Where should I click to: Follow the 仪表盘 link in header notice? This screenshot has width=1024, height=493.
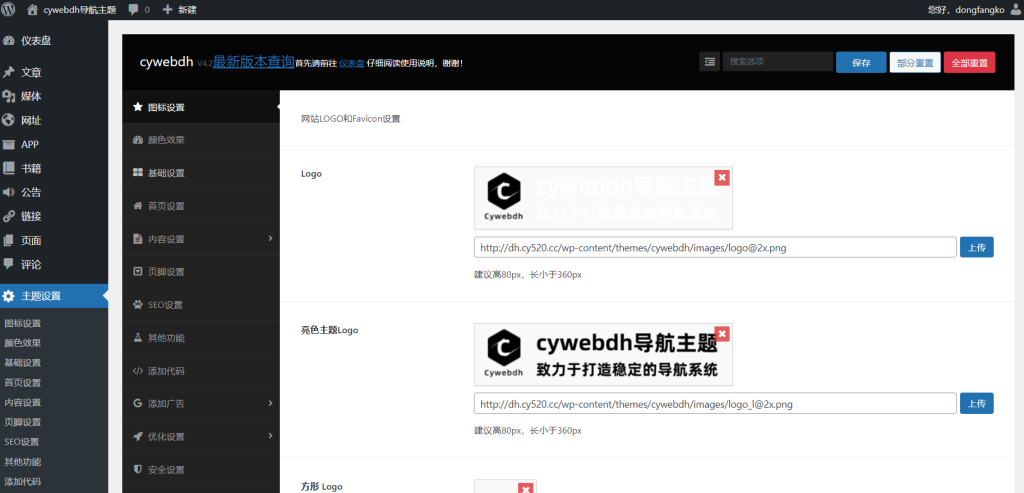tap(351, 63)
